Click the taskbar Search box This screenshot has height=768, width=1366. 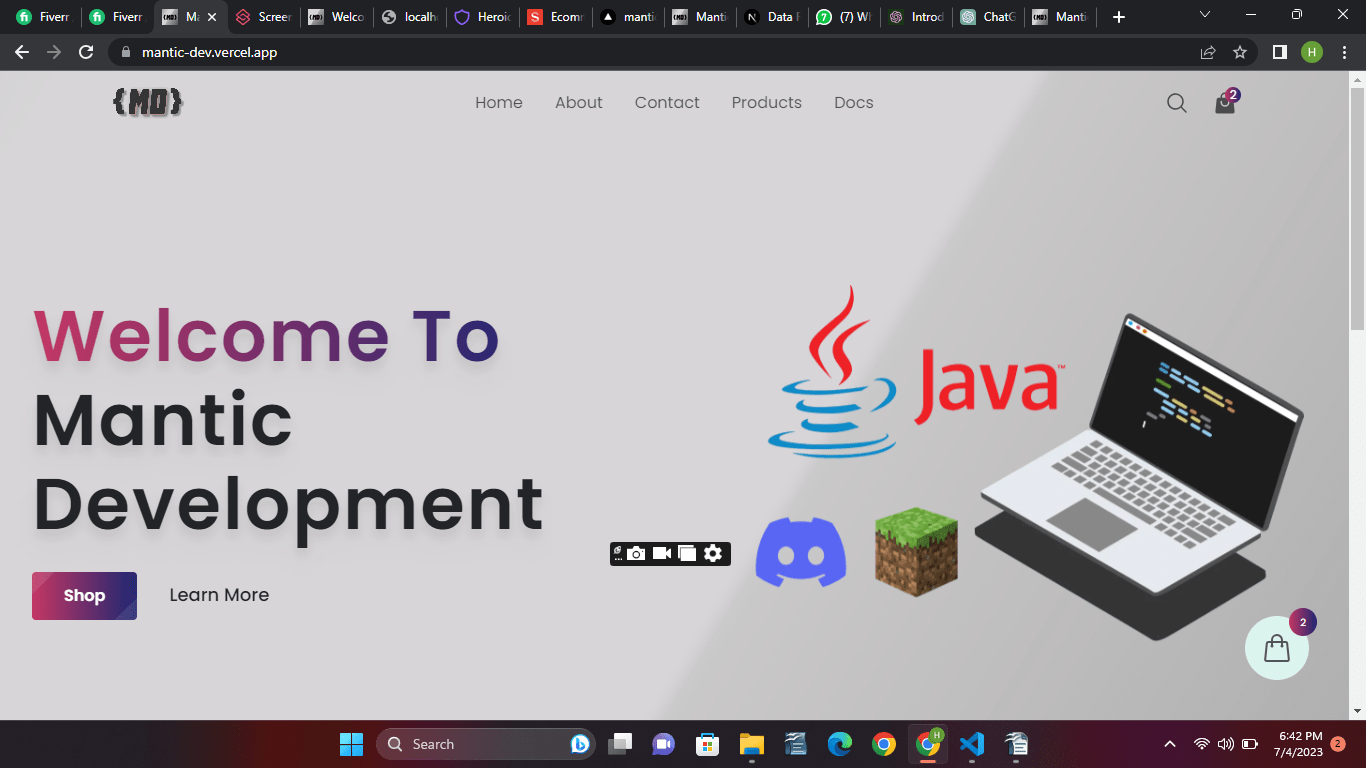(x=486, y=744)
